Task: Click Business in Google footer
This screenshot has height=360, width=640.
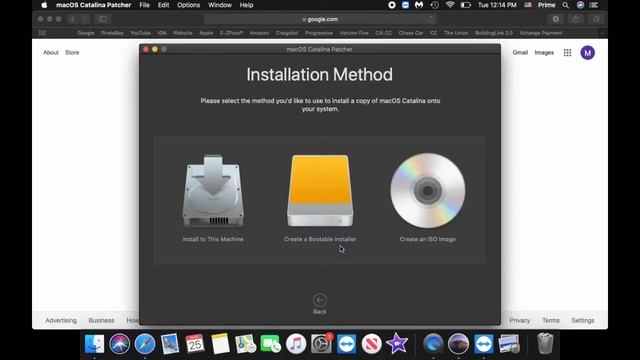Action: coord(101,320)
